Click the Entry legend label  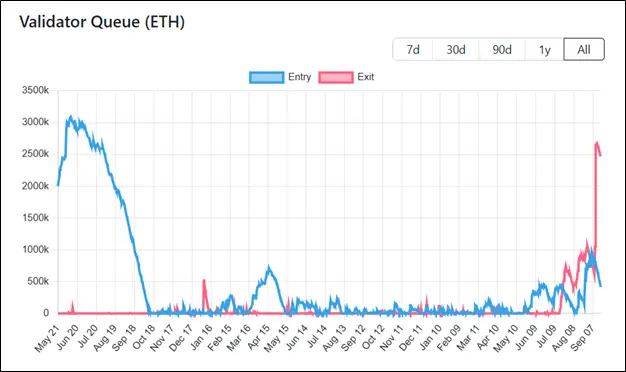coord(299,77)
